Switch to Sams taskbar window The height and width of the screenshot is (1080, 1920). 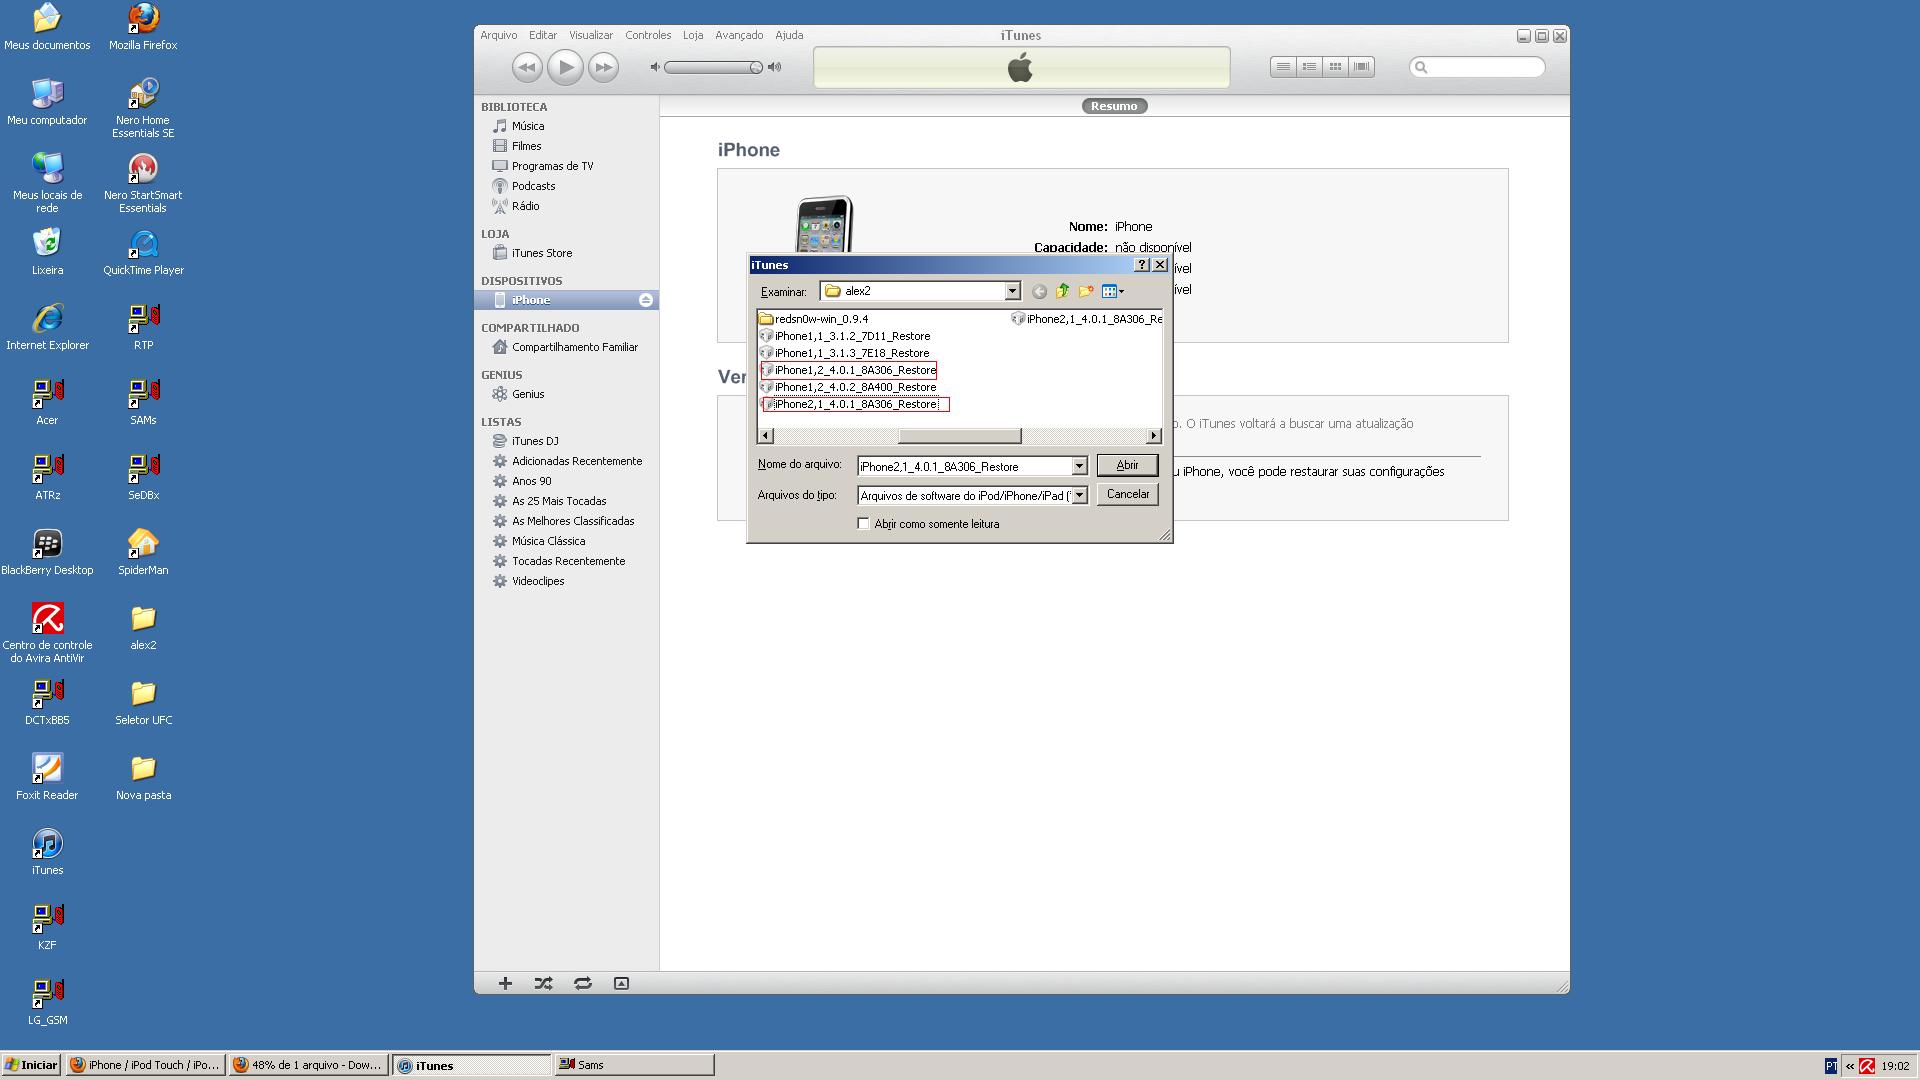click(x=634, y=1065)
